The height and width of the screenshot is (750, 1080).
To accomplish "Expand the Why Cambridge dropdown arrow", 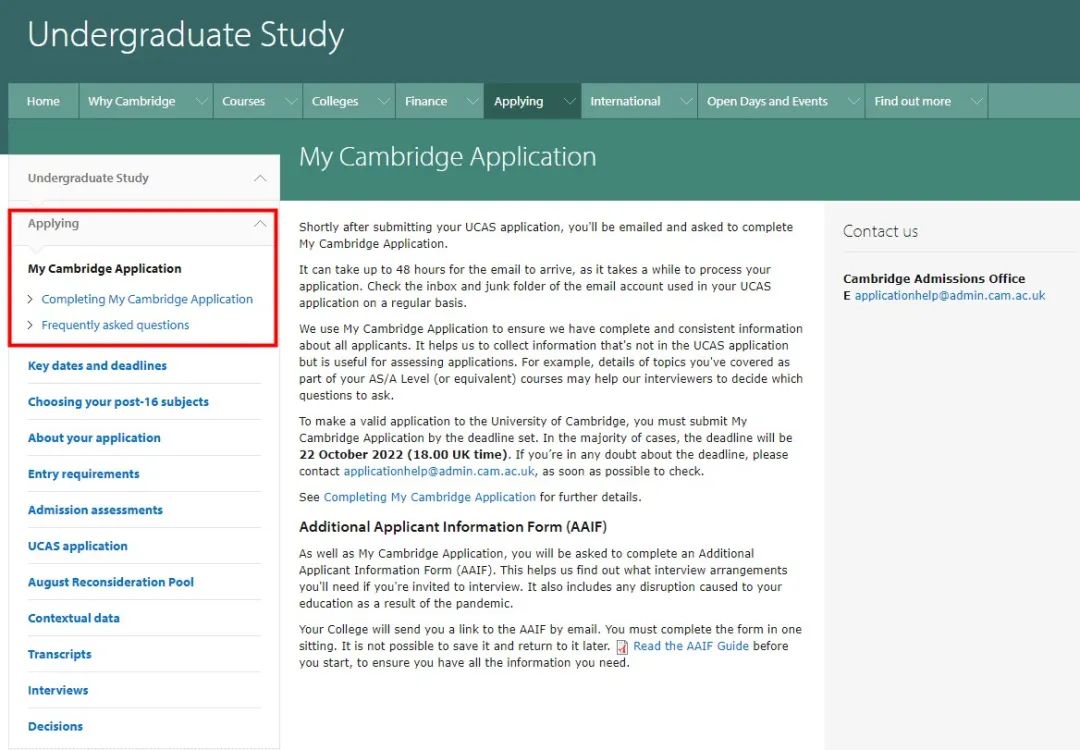I will [x=202, y=101].
